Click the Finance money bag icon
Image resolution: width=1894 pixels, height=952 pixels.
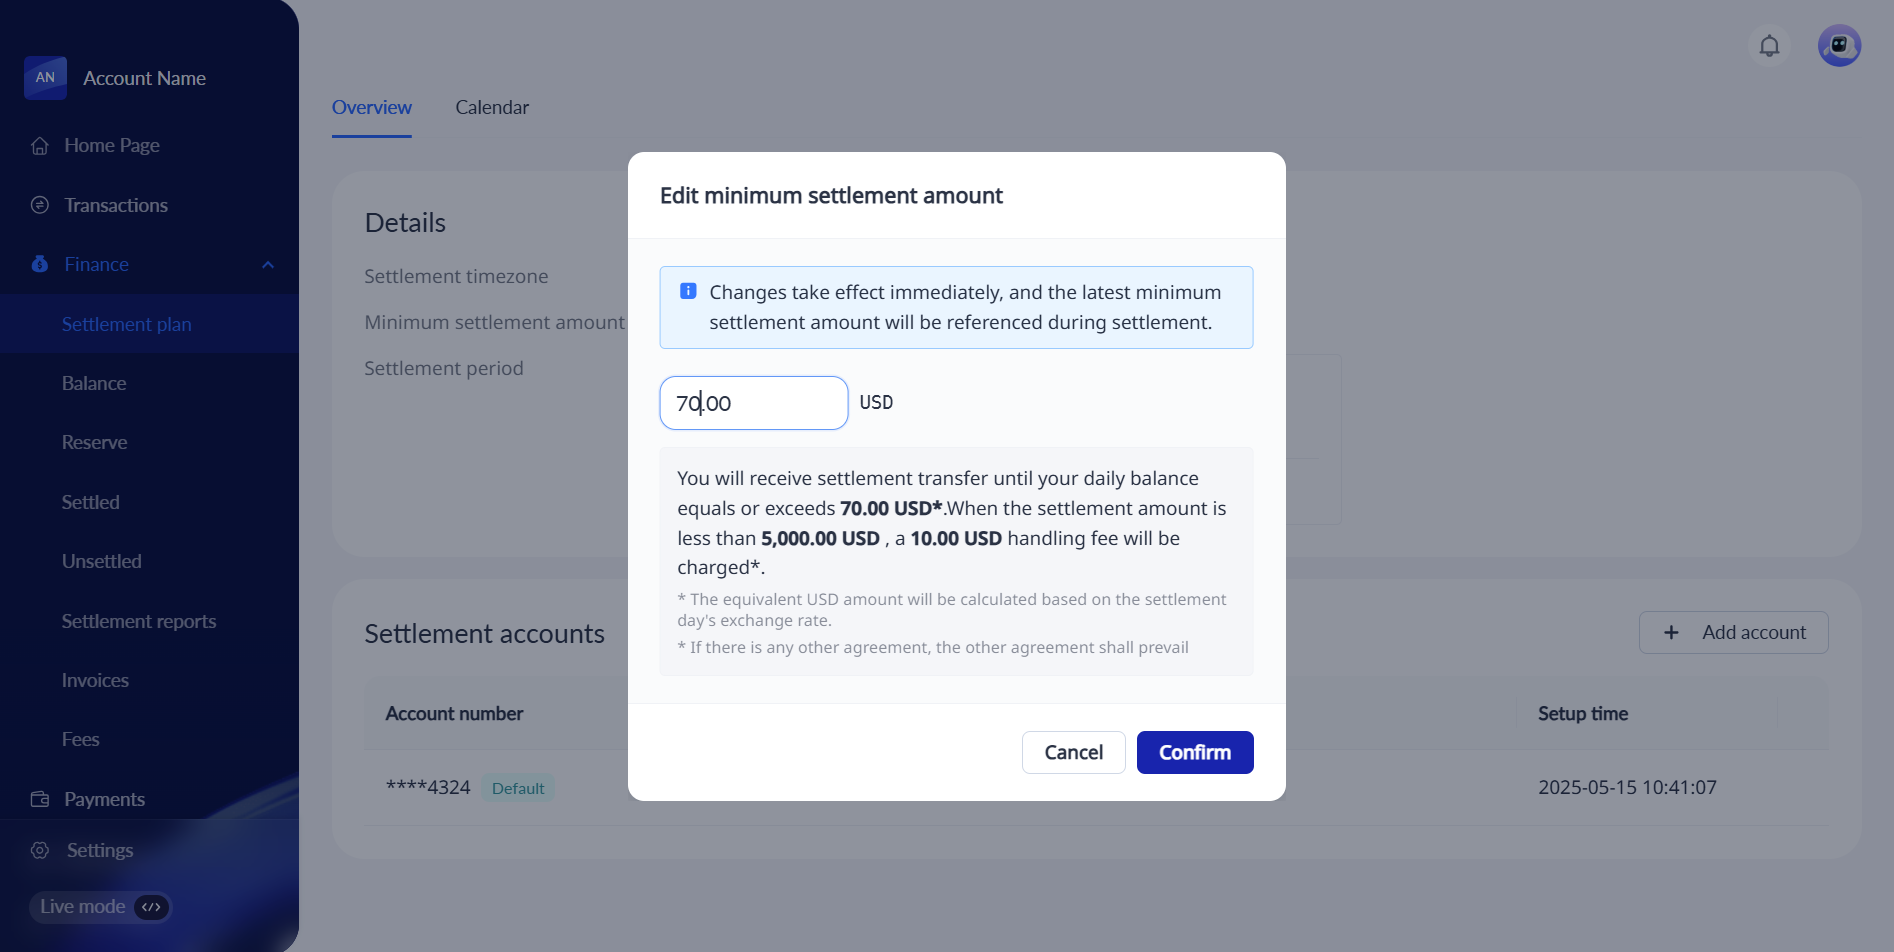[x=40, y=264]
